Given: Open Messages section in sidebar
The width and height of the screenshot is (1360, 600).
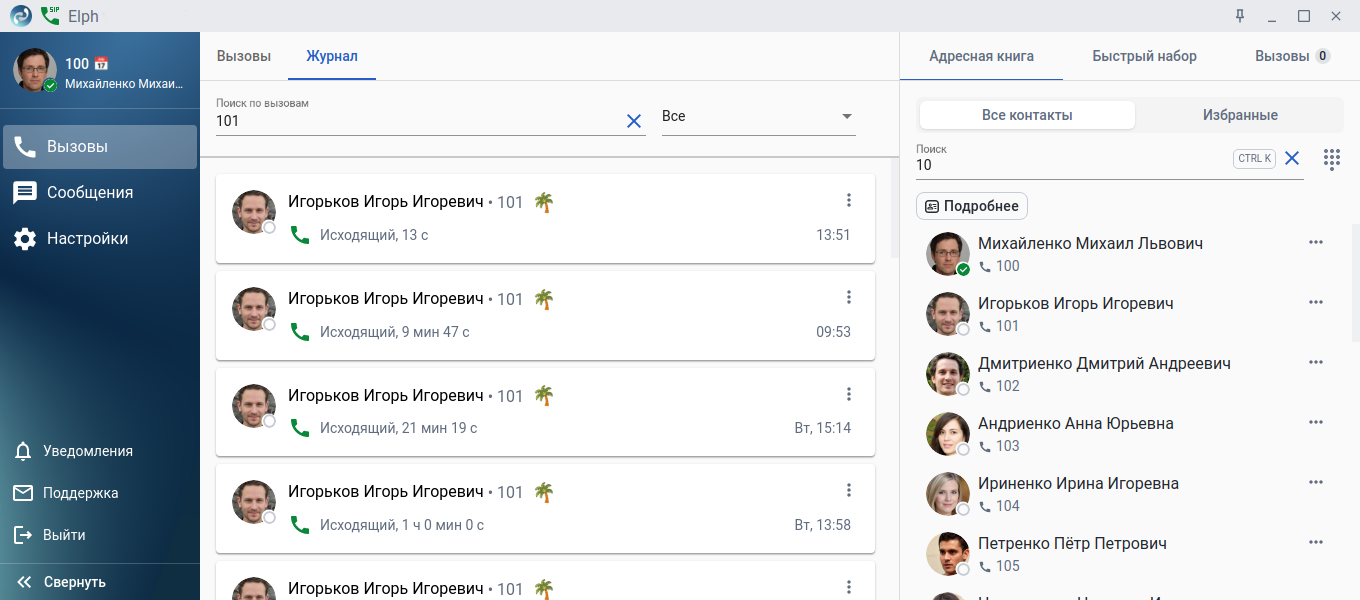Looking at the screenshot, I should click(x=89, y=192).
